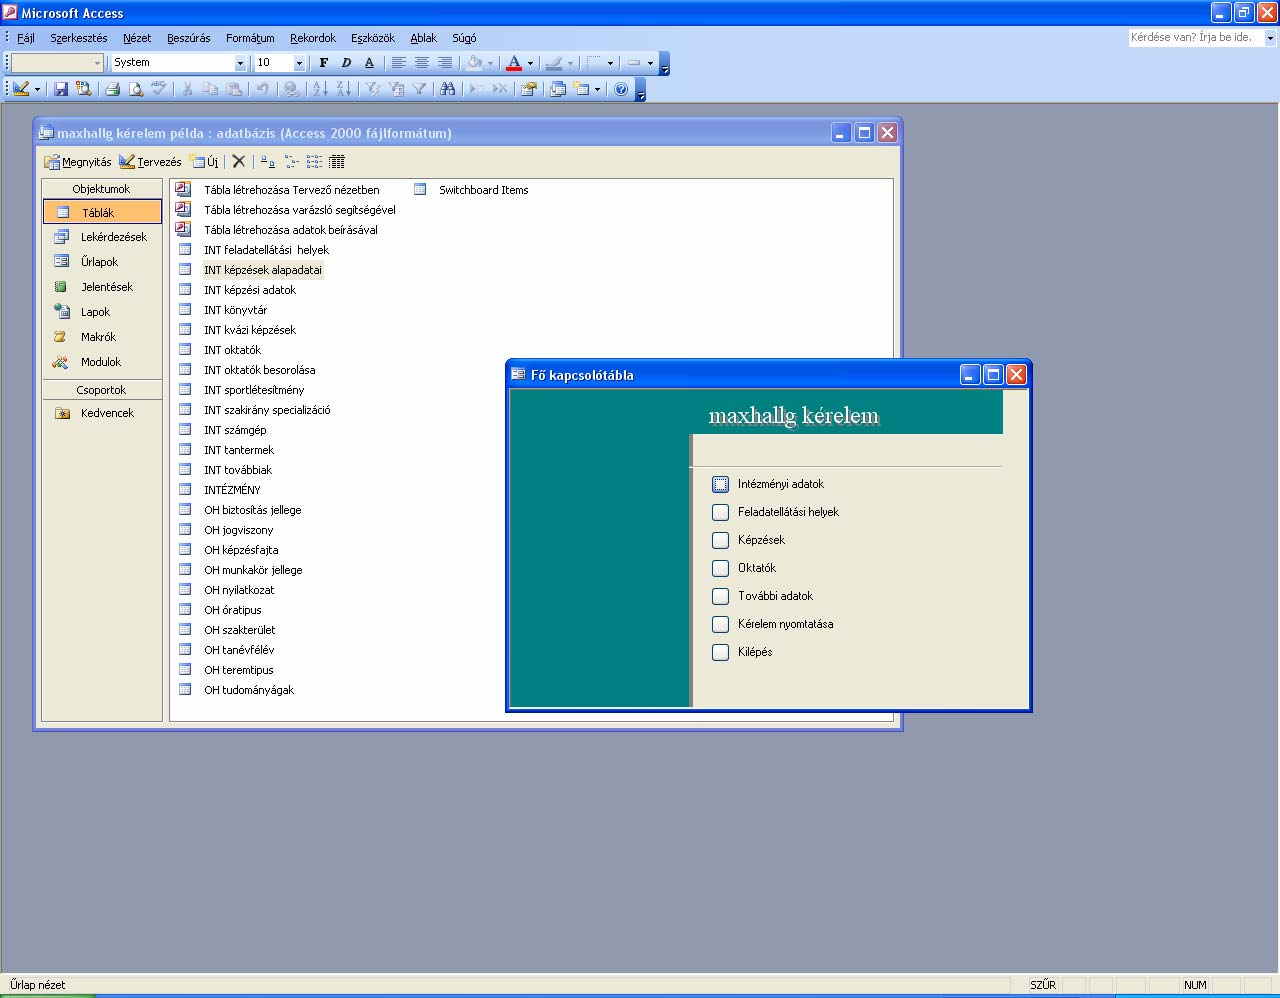This screenshot has height=998, width=1280.
Task: Sort ascending with the A-Z icon
Action: point(320,89)
